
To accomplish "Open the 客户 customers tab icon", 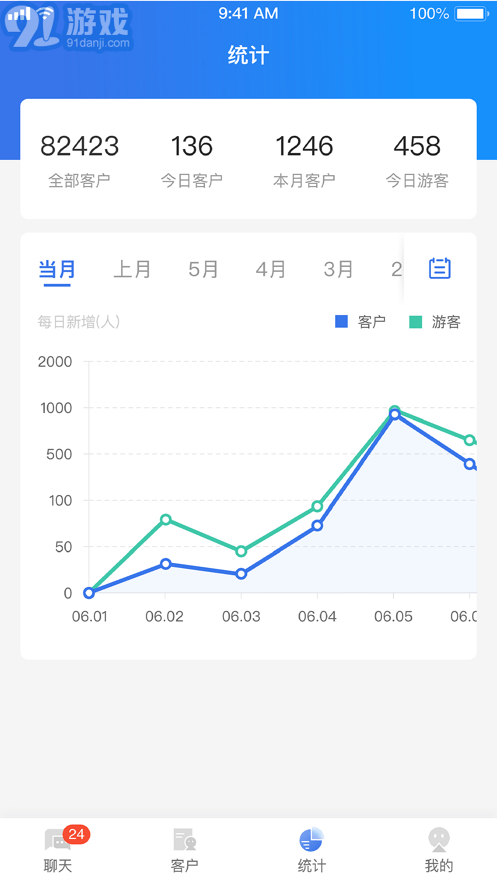I will point(185,840).
